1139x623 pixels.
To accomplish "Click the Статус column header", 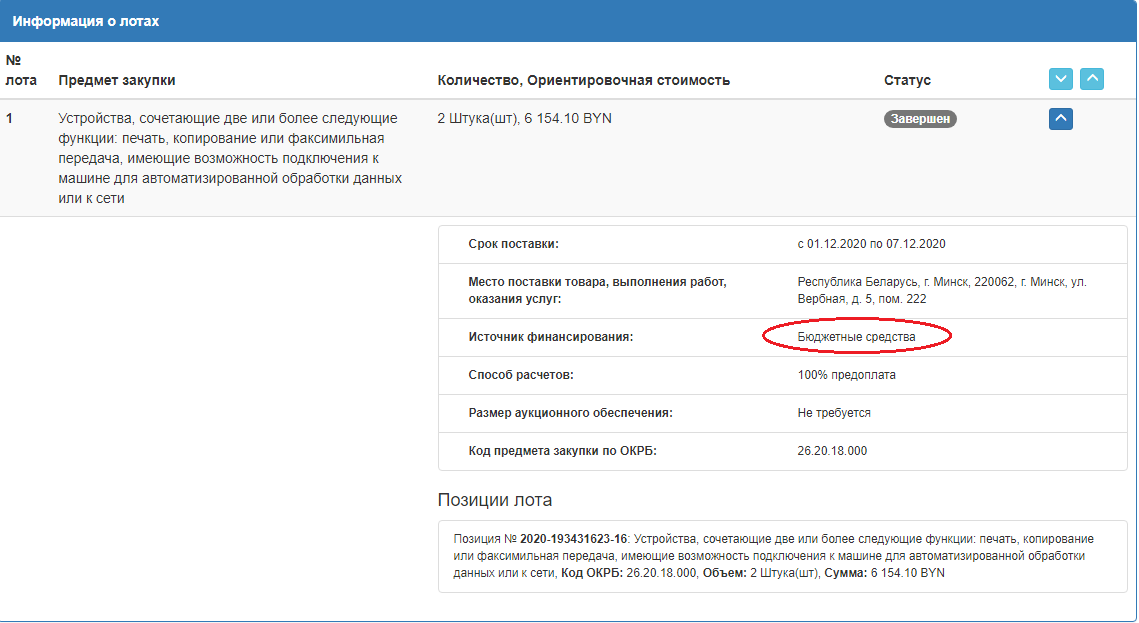I will click(907, 80).
